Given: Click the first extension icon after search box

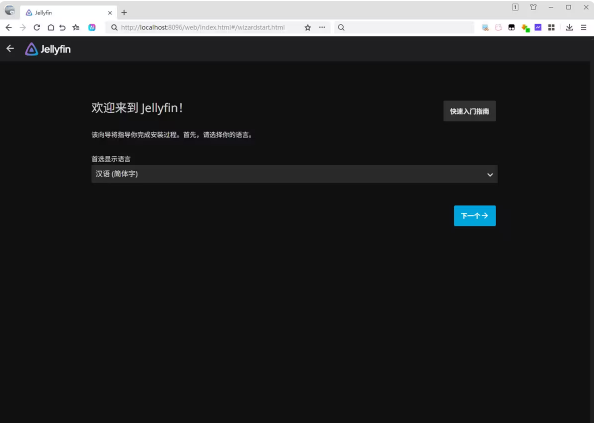Looking at the screenshot, I should click(x=485, y=28).
